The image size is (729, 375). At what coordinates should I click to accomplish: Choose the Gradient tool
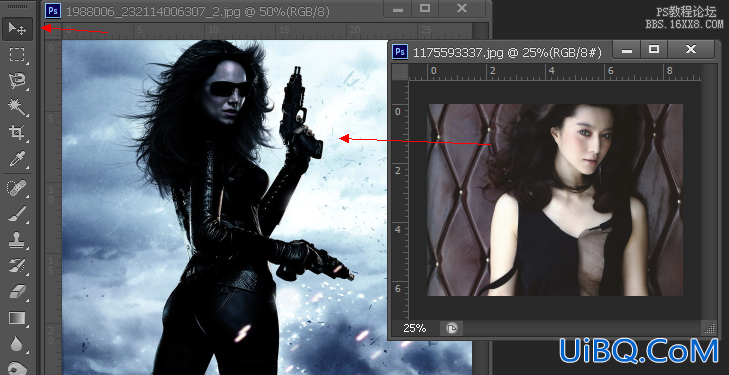click(x=17, y=318)
